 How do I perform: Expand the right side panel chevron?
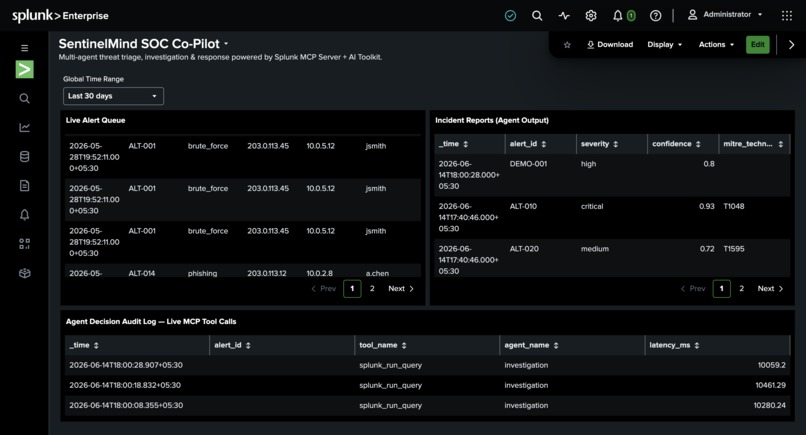[792, 45]
